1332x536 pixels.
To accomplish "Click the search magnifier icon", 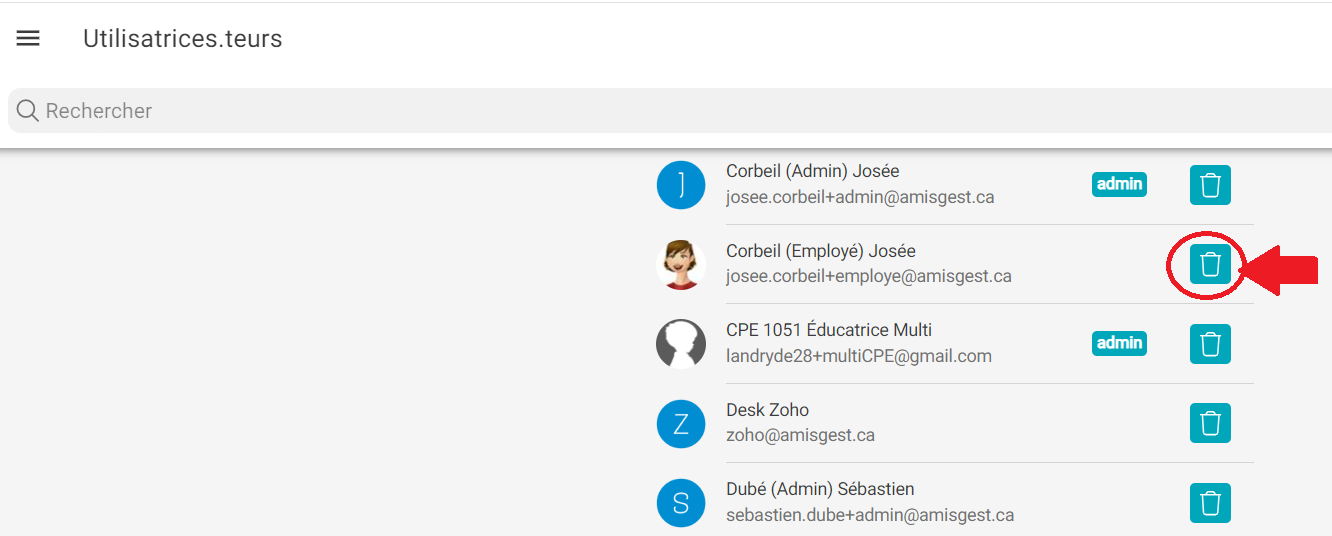I will 28,111.
